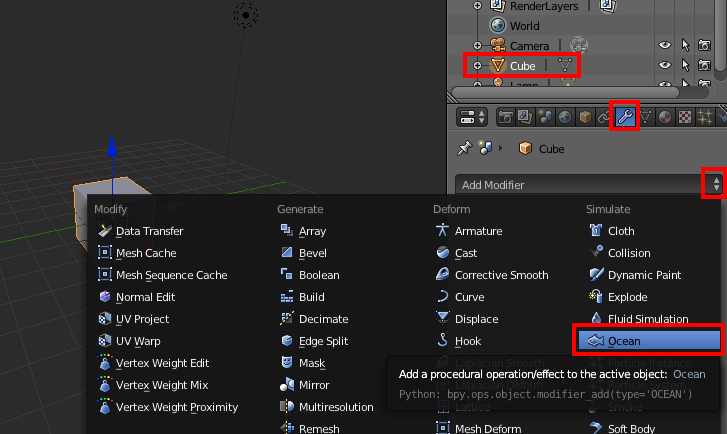This screenshot has height=434, width=727.
Task: Choose the Mesh Sequence Cache modifier
Action: (x=172, y=274)
